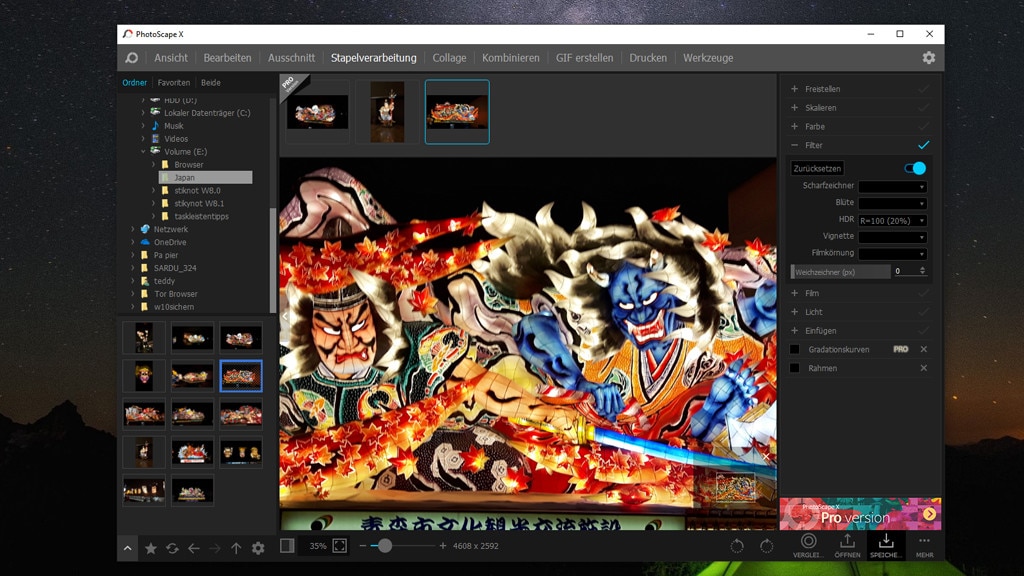
Task: Open the Werkzeuge tab
Action: (708, 57)
